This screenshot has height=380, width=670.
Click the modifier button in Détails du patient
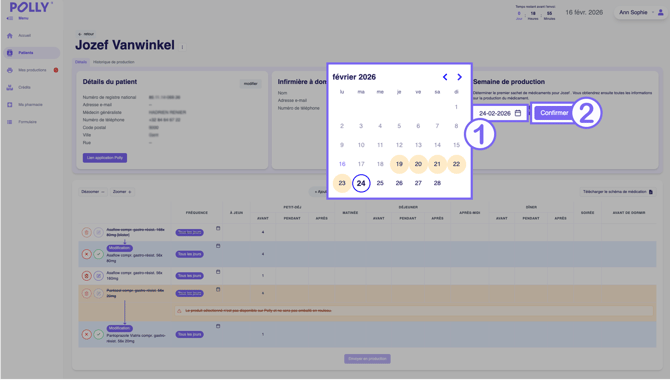coord(250,84)
